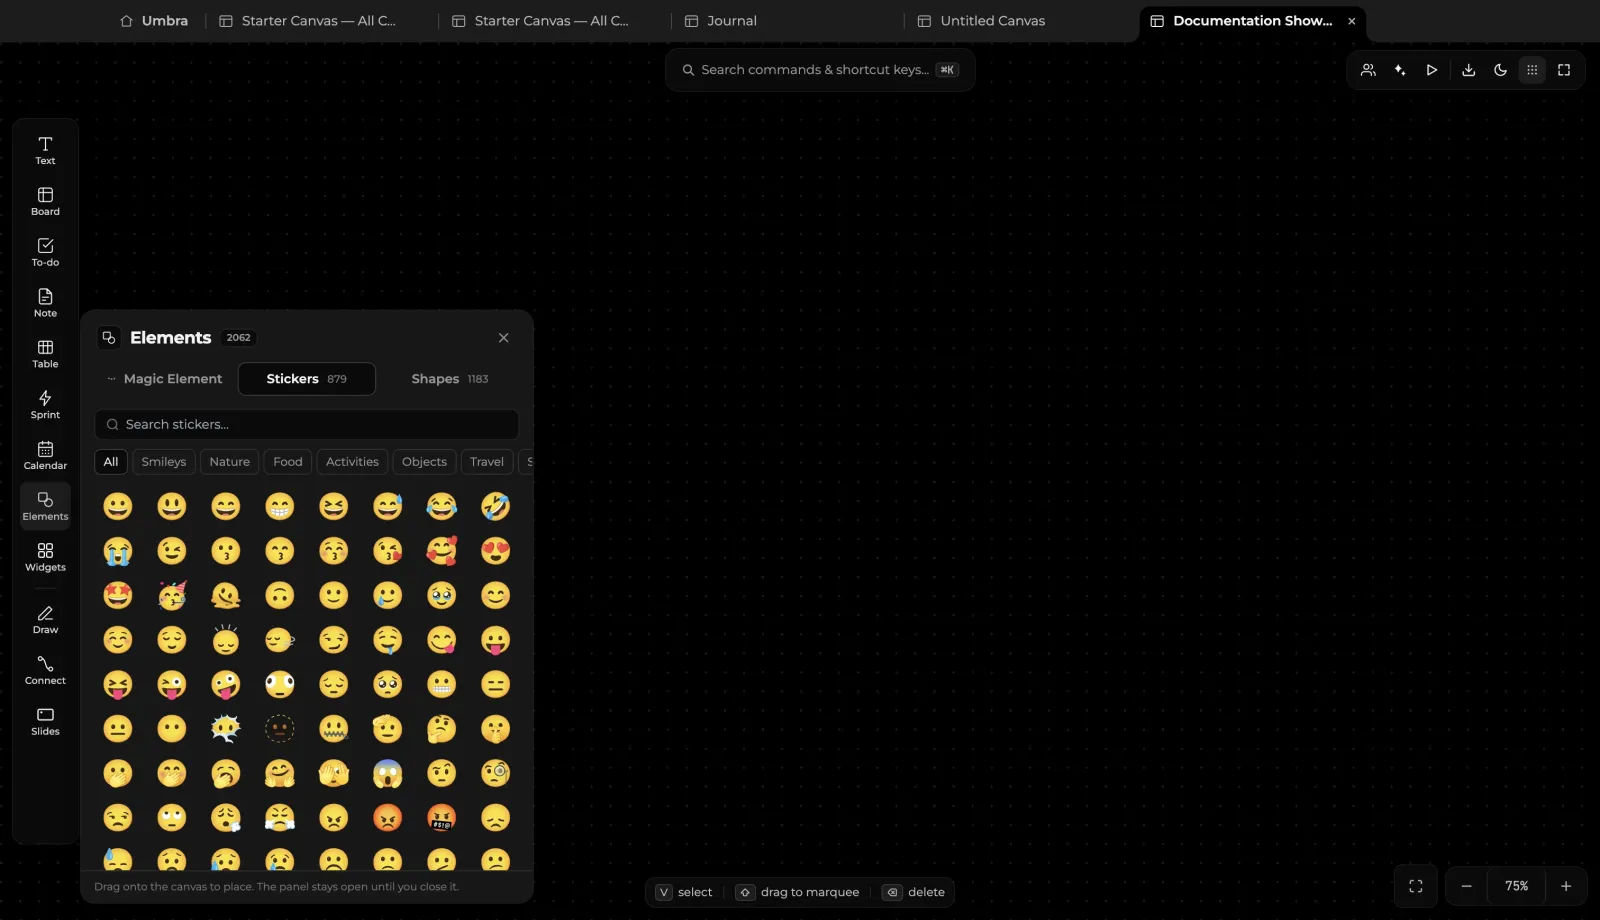
Task: Select the Connect tool
Action: pos(45,671)
